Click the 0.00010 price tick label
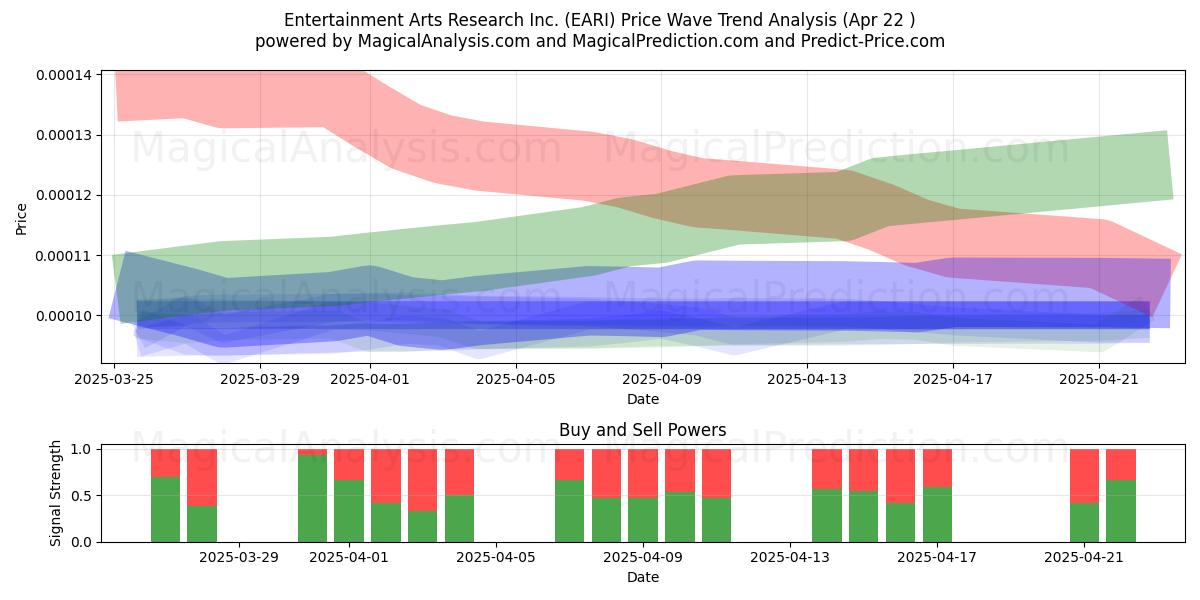 pos(64,316)
